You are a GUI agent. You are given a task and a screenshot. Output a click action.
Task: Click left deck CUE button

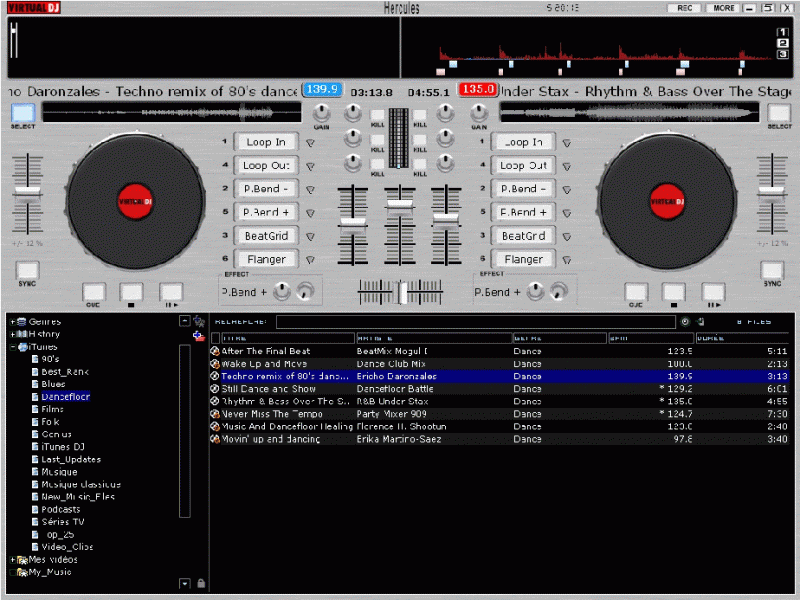94,292
